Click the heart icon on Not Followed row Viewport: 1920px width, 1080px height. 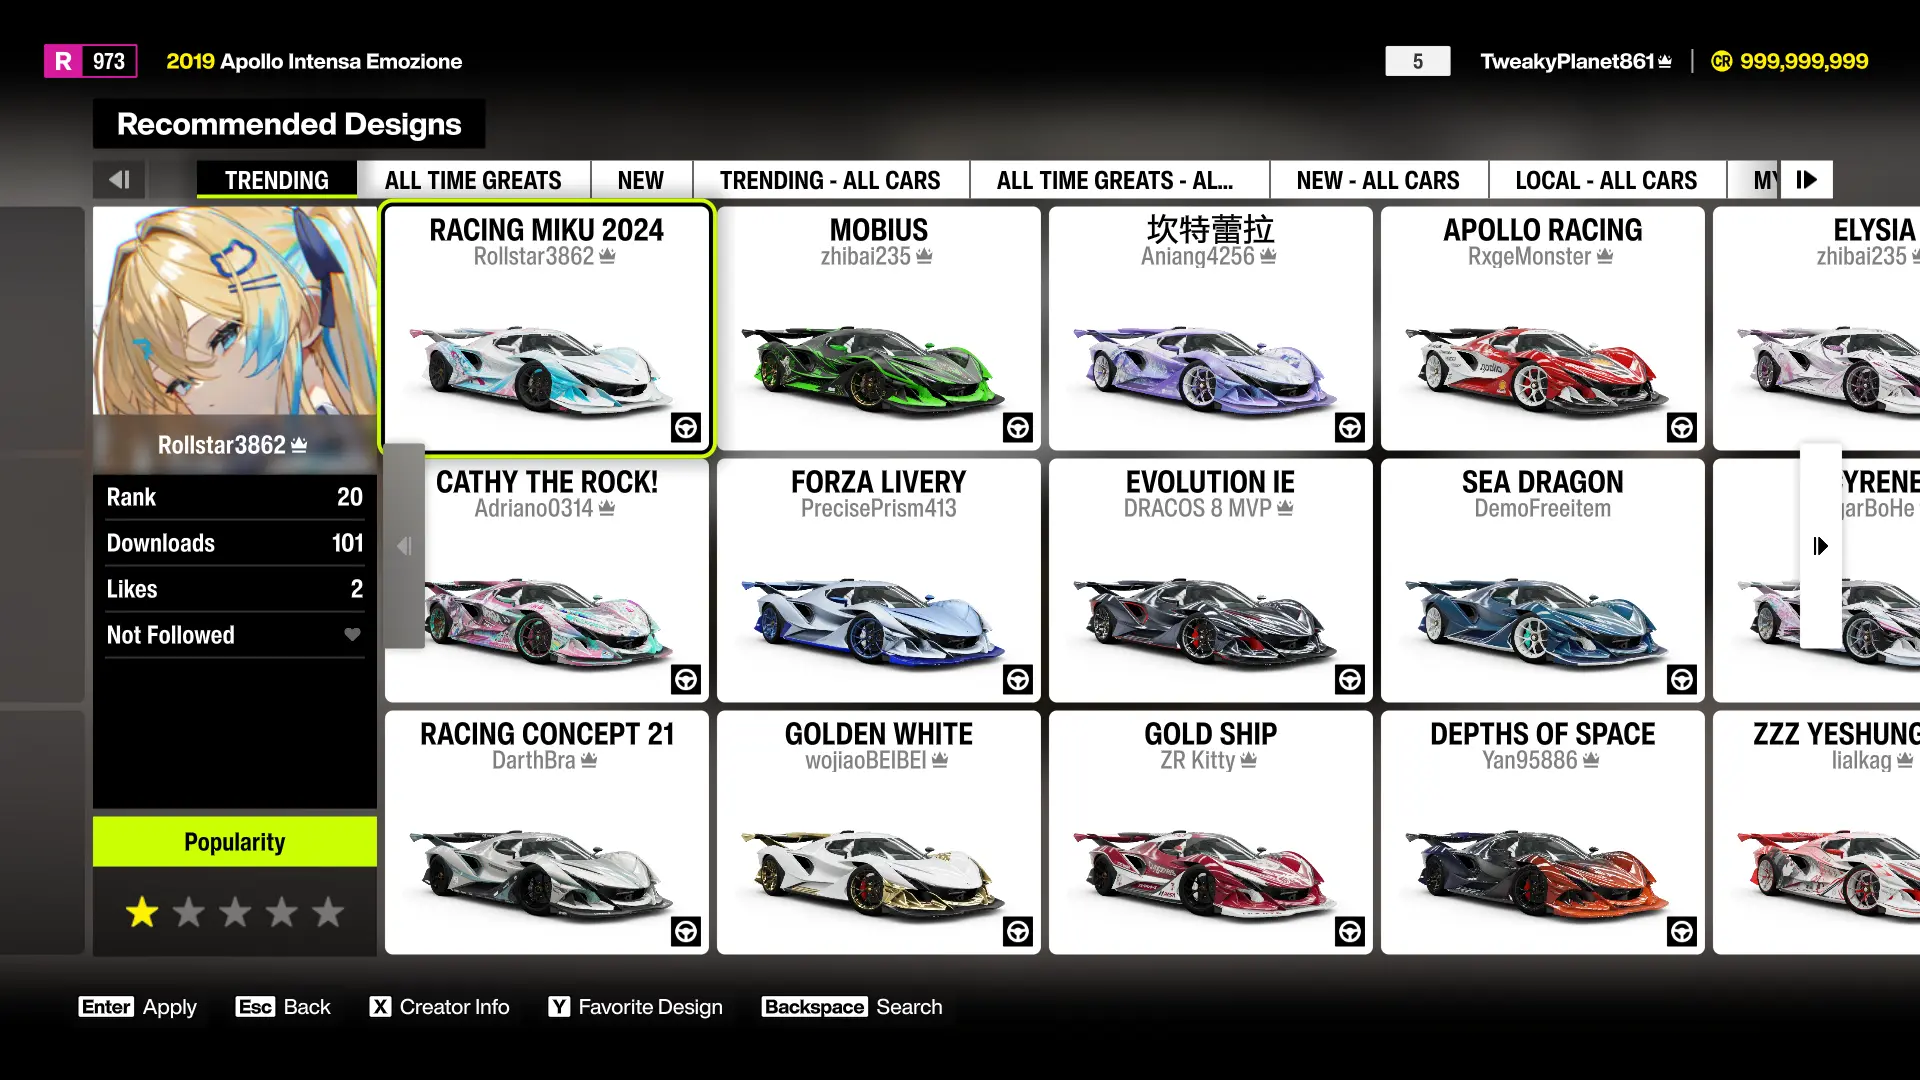(x=352, y=635)
